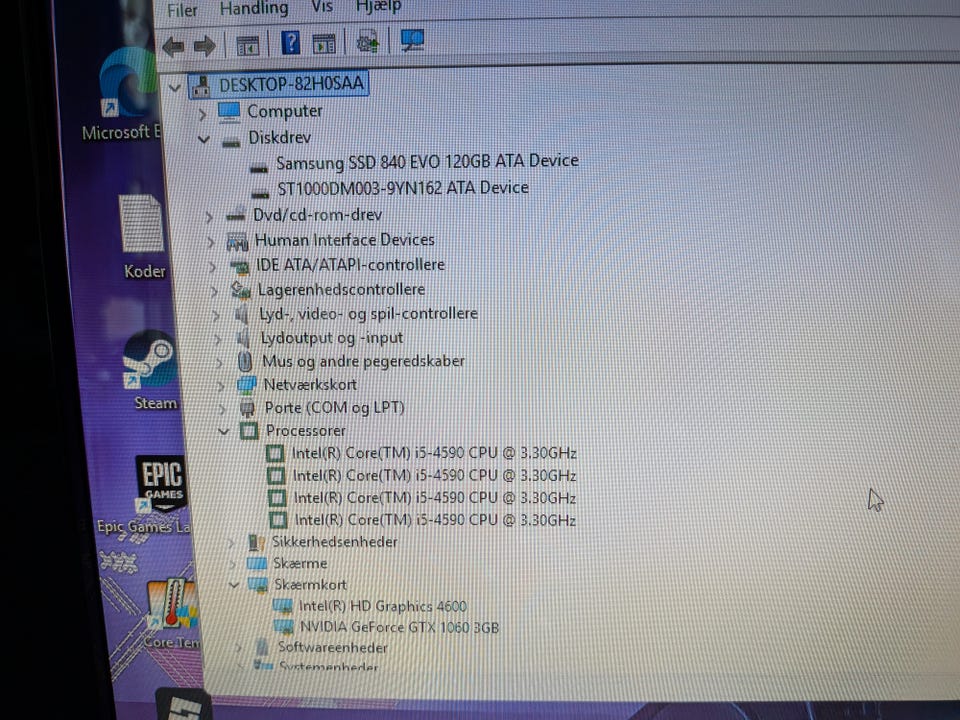Click the mouse icon beside Mus og andre pegeredskaber
This screenshot has width=960, height=720.
245,362
